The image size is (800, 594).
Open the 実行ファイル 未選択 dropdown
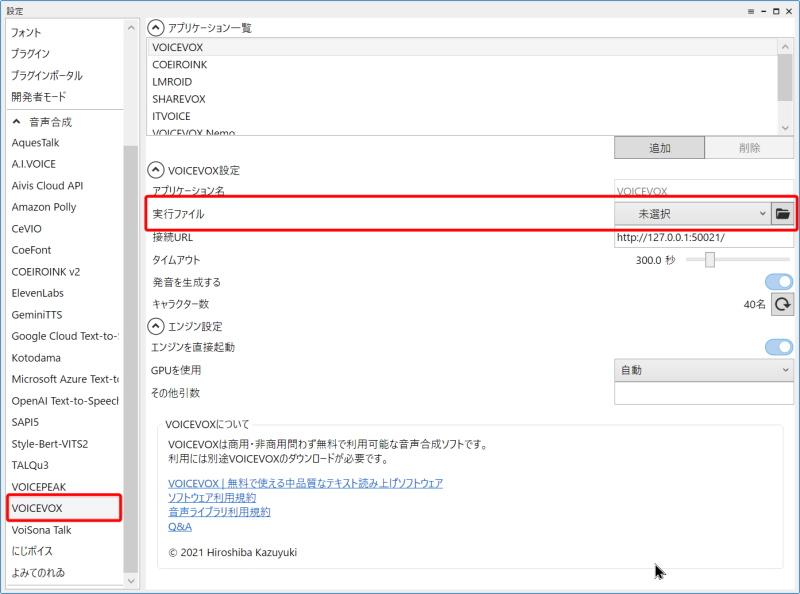click(691, 214)
